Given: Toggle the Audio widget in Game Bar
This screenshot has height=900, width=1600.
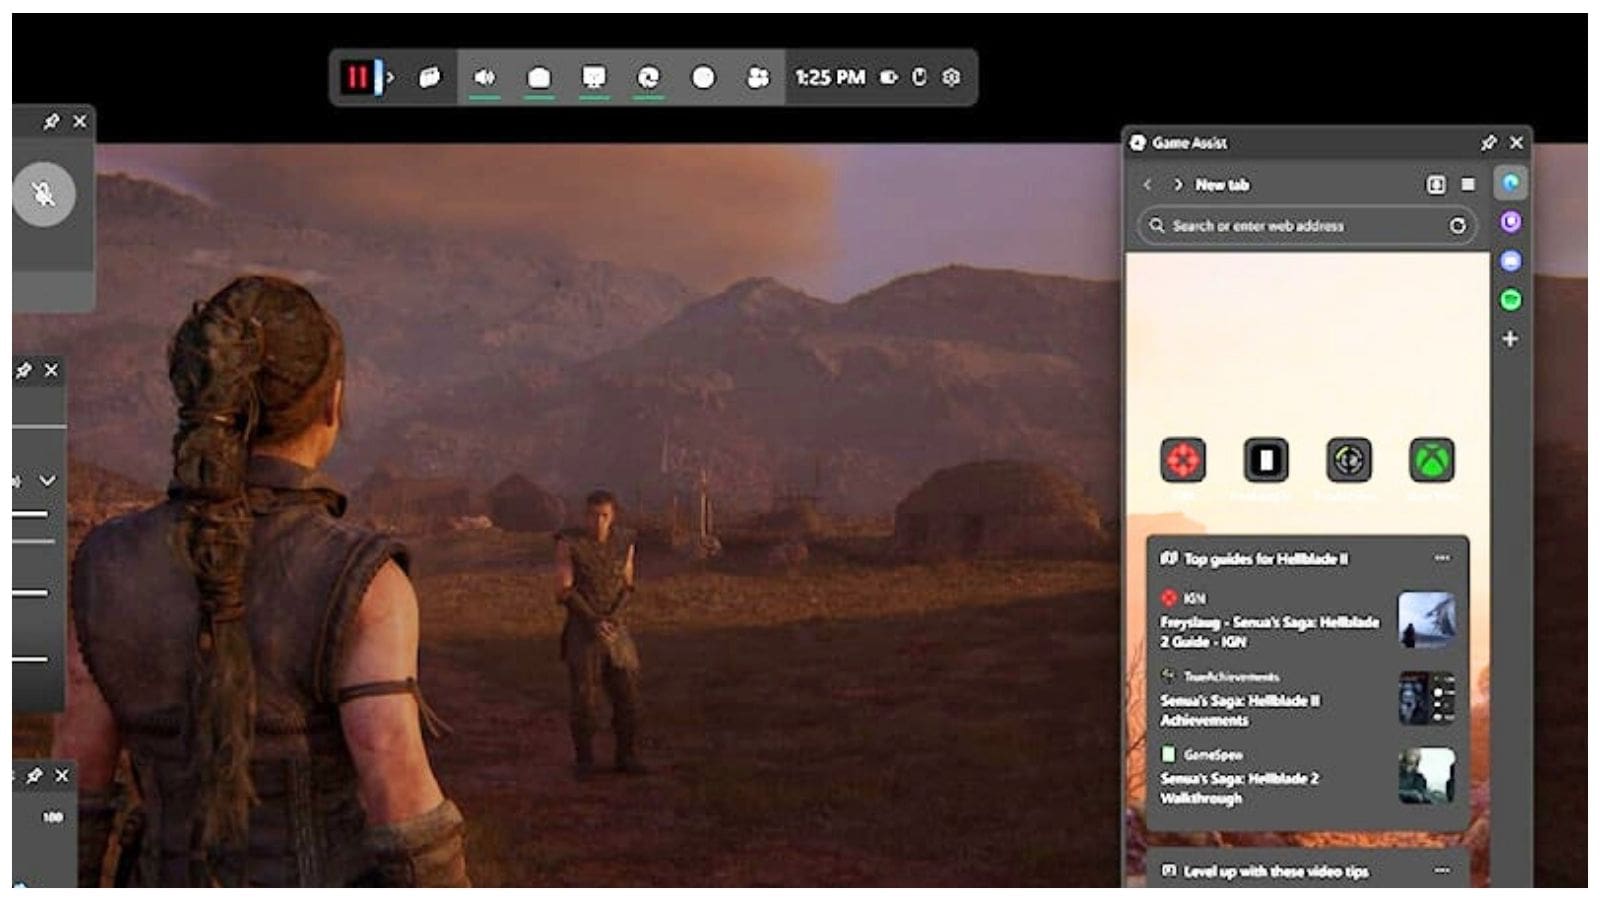Looking at the screenshot, I should pyautogui.click(x=484, y=77).
